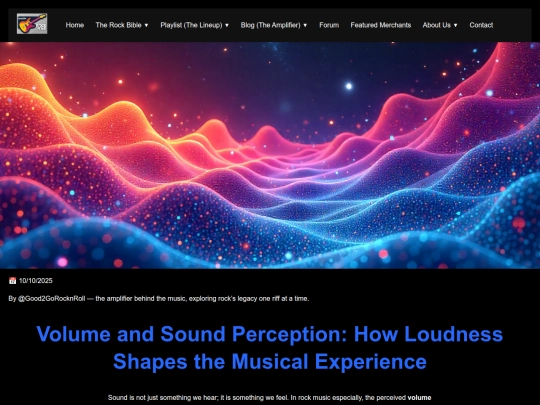The width and height of the screenshot is (540, 405).
Task: Expand The Rock Bible dropdown arrow
Action: 146,25
